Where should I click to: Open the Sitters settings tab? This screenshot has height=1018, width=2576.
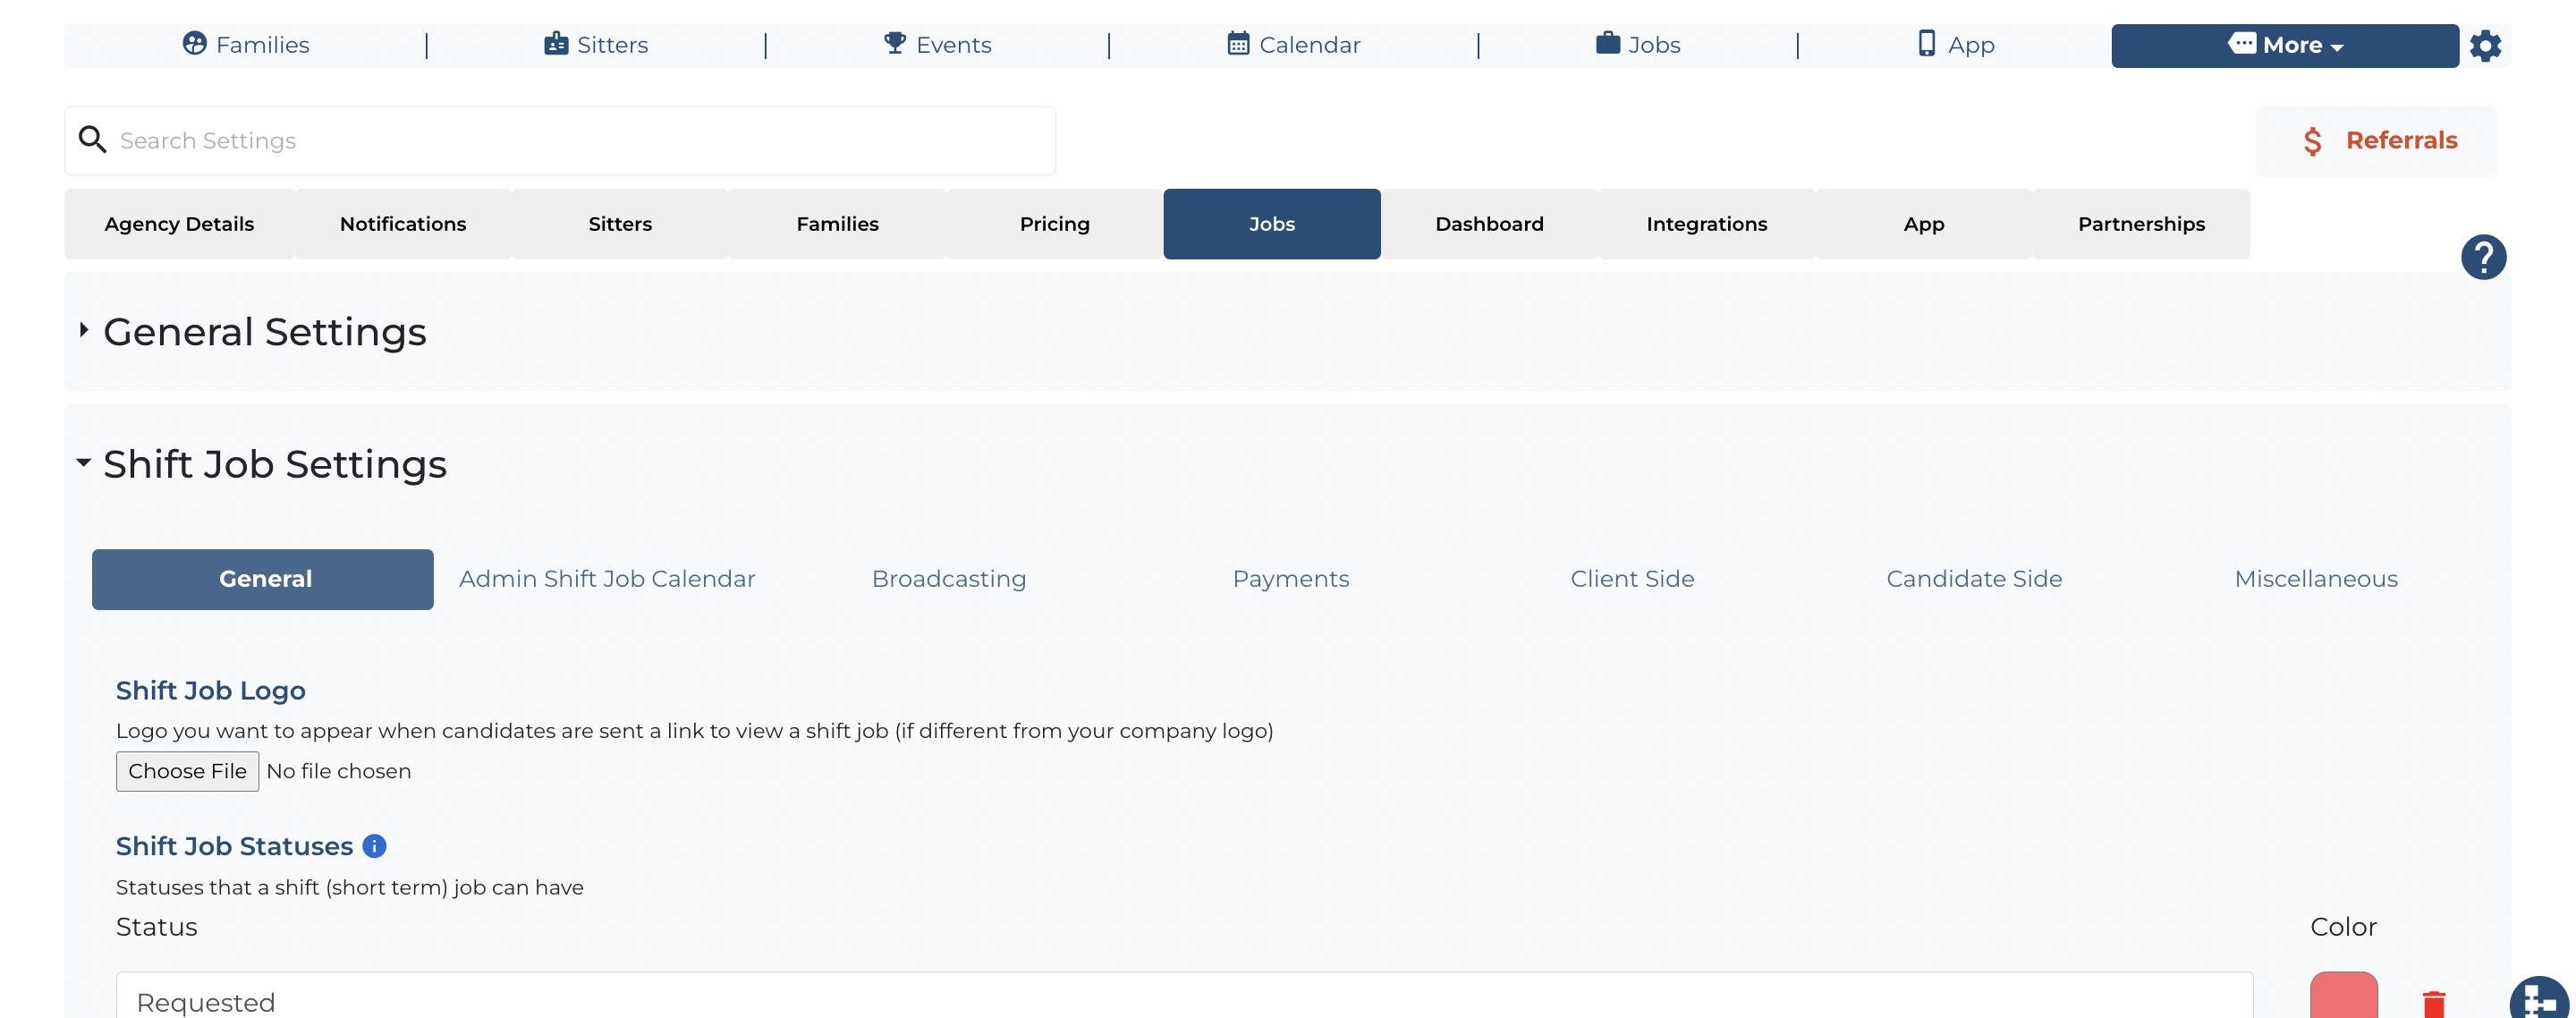coord(620,224)
